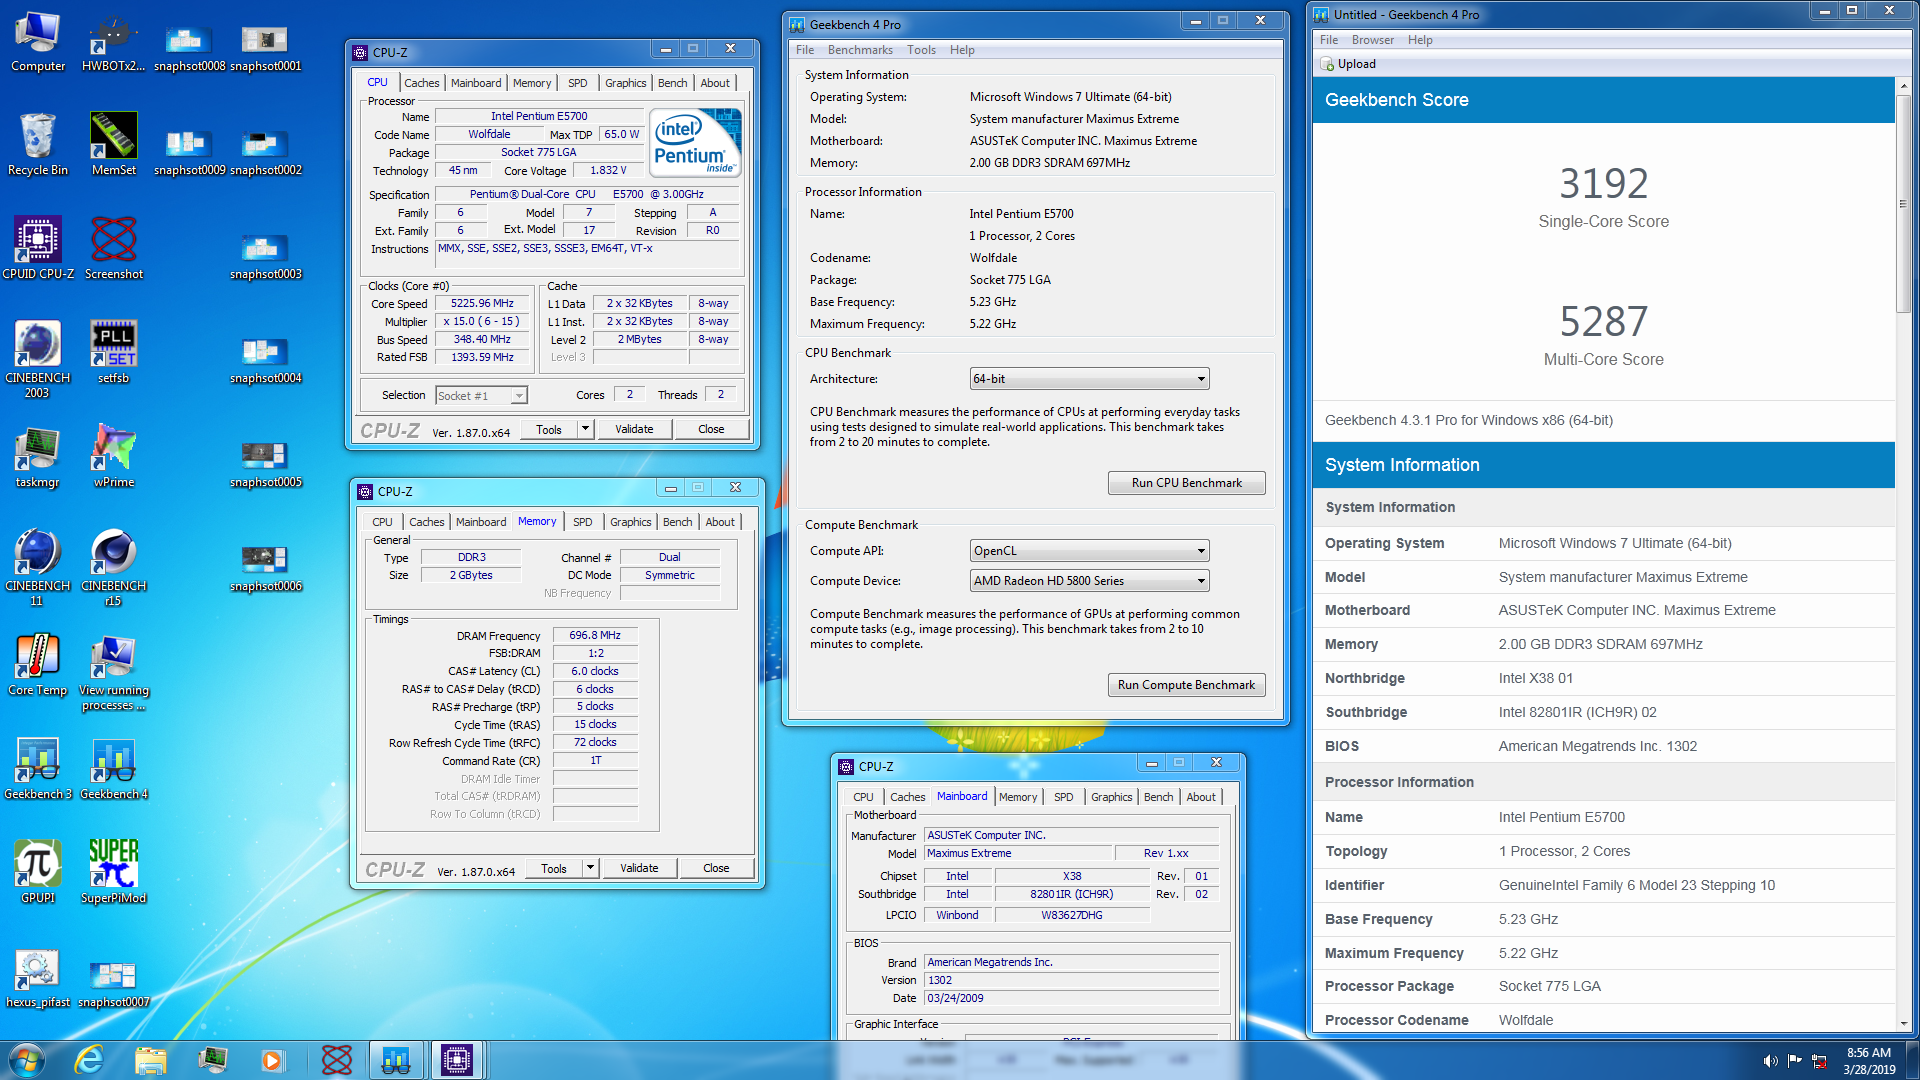
Task: Open the taskmgr desktop shortcut
Action: pos(38,457)
